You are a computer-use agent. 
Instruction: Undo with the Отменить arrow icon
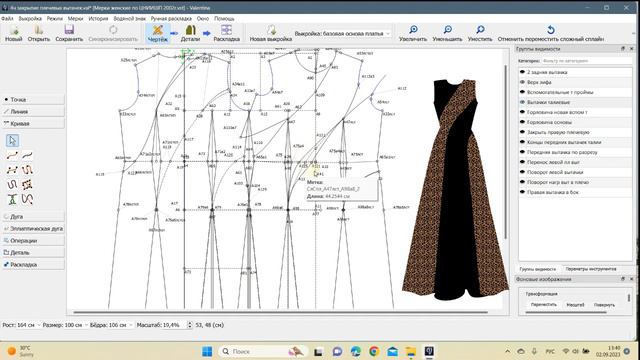point(551,29)
